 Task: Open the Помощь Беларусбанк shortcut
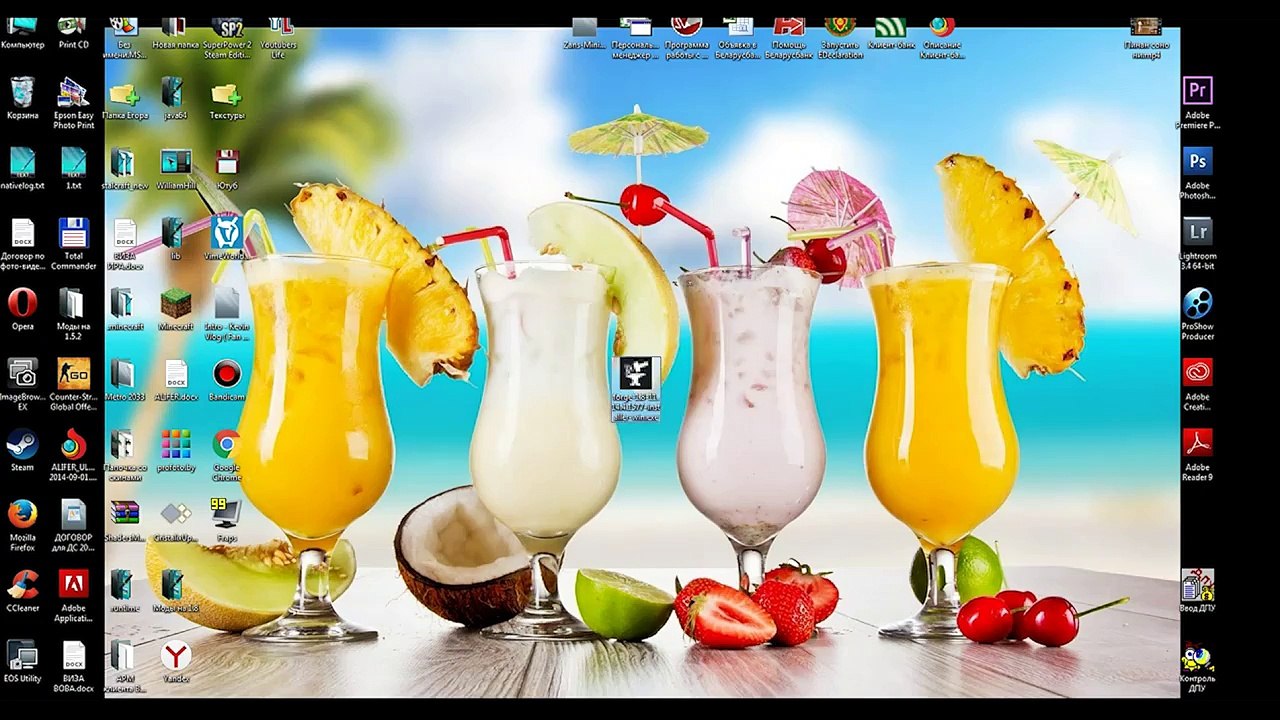tap(788, 37)
